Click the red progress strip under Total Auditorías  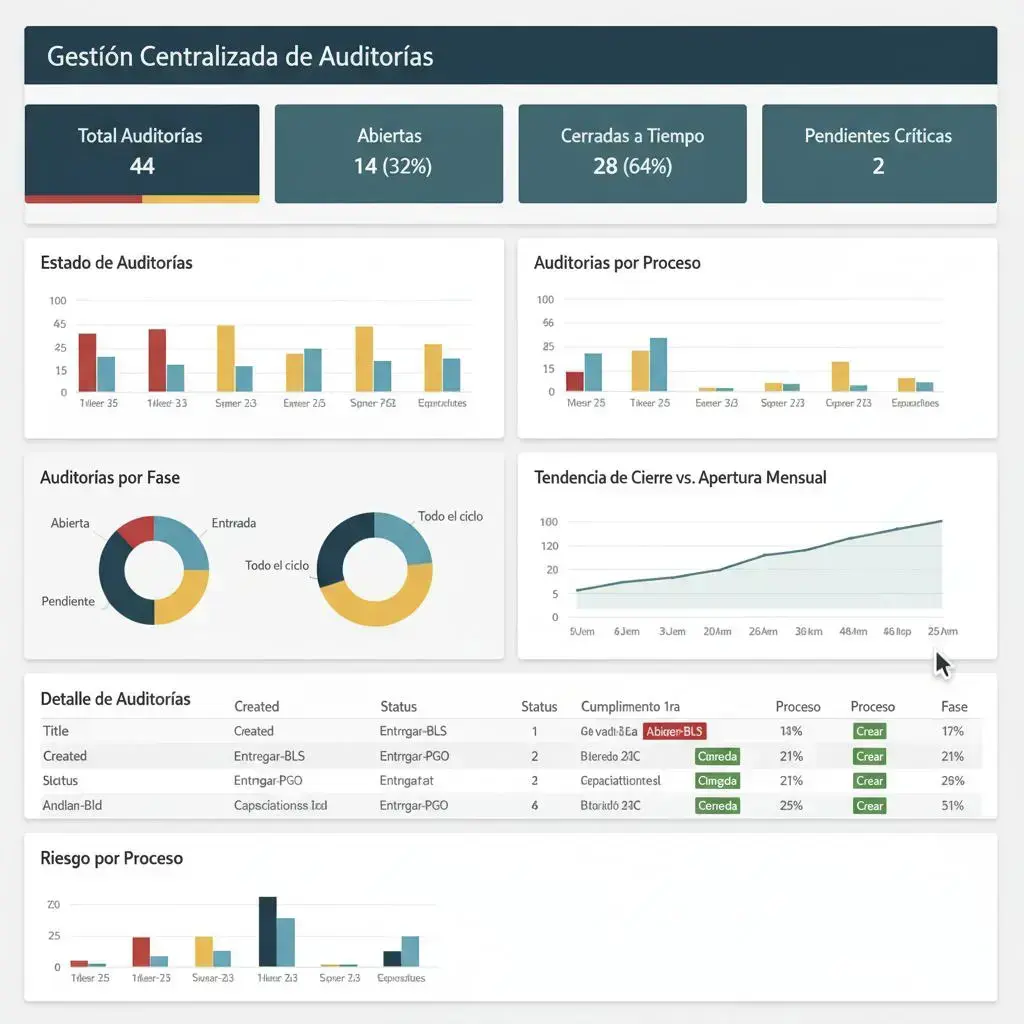(x=83, y=199)
